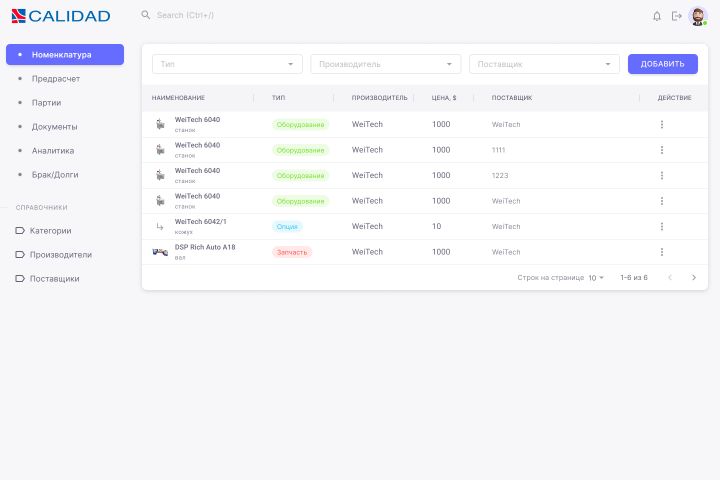The image size is (720, 480).
Task: Open Брак/Долги section
Action: coord(65,175)
